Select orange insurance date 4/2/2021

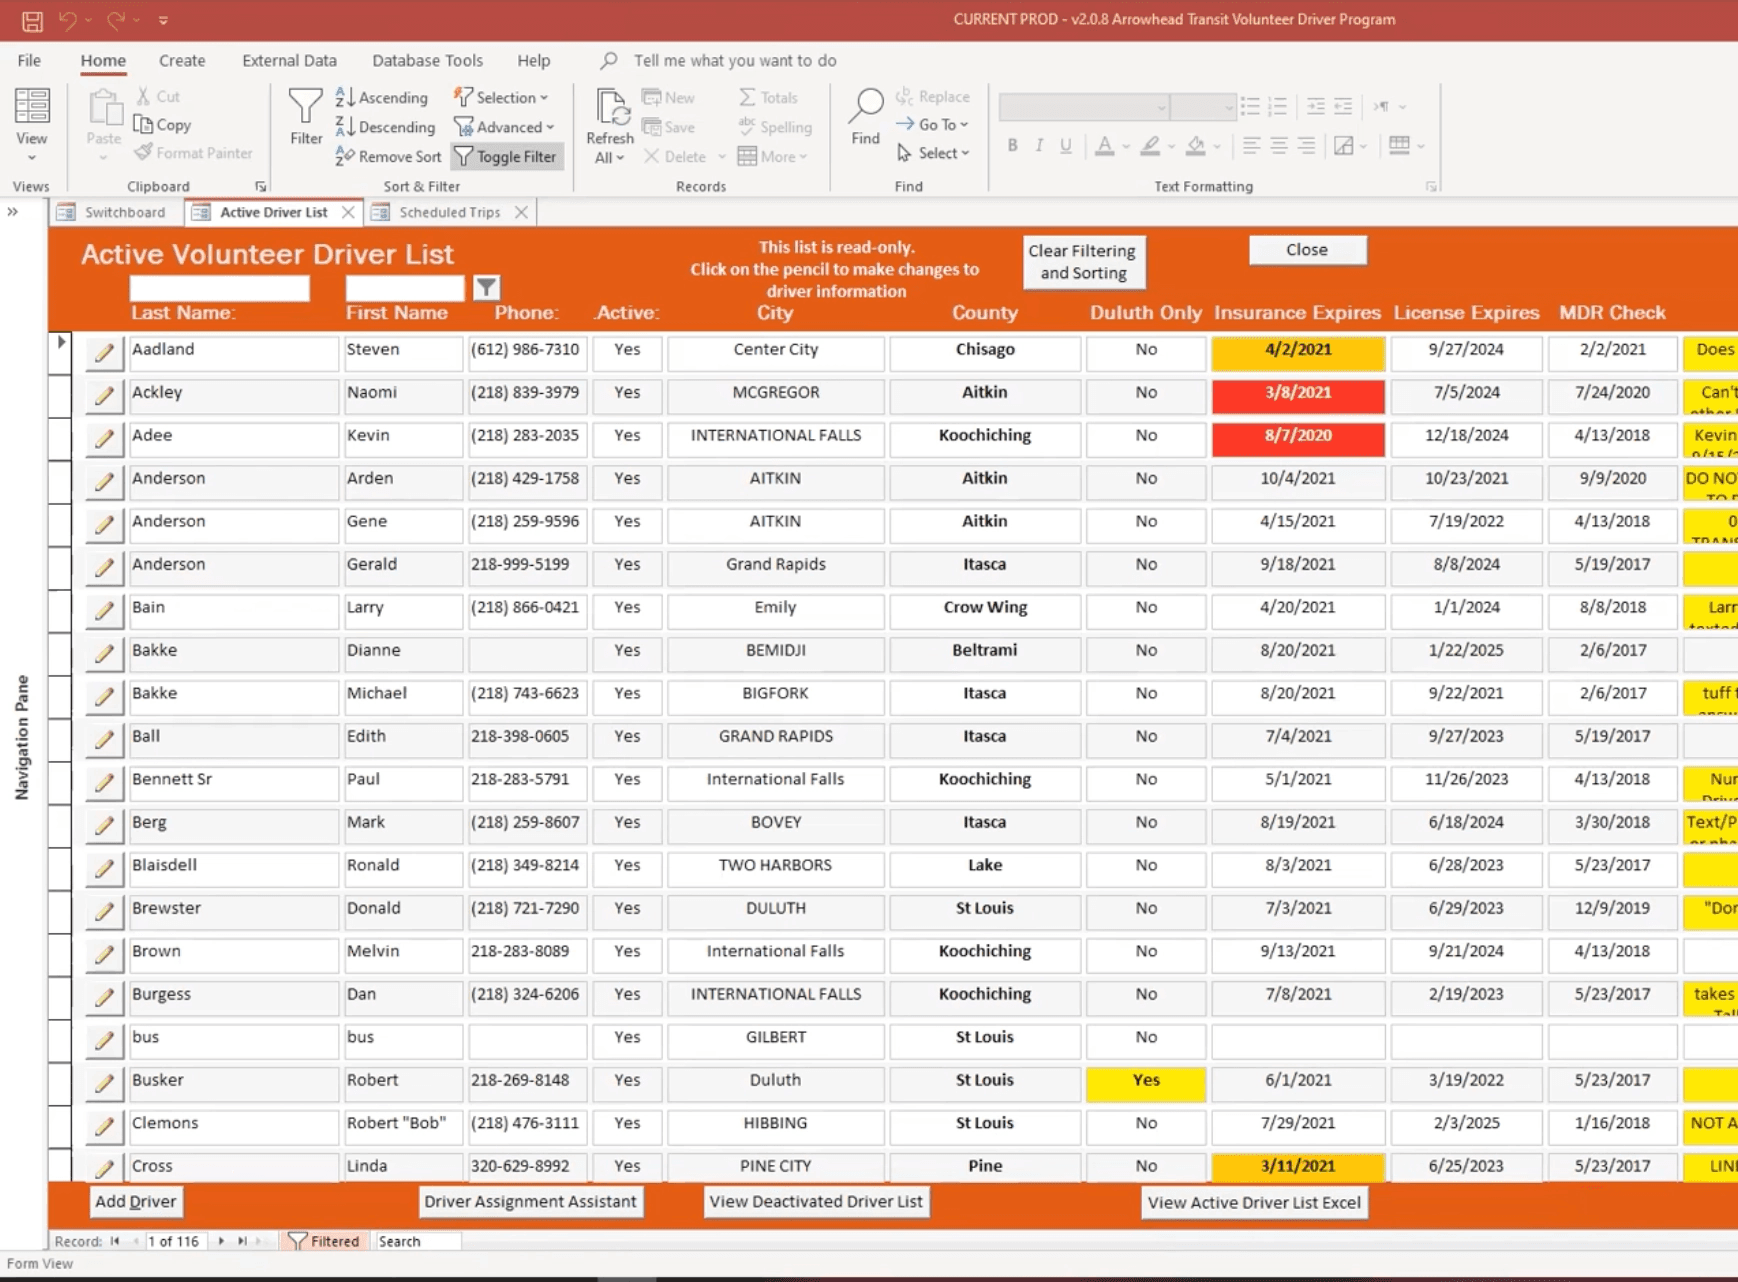click(1298, 353)
